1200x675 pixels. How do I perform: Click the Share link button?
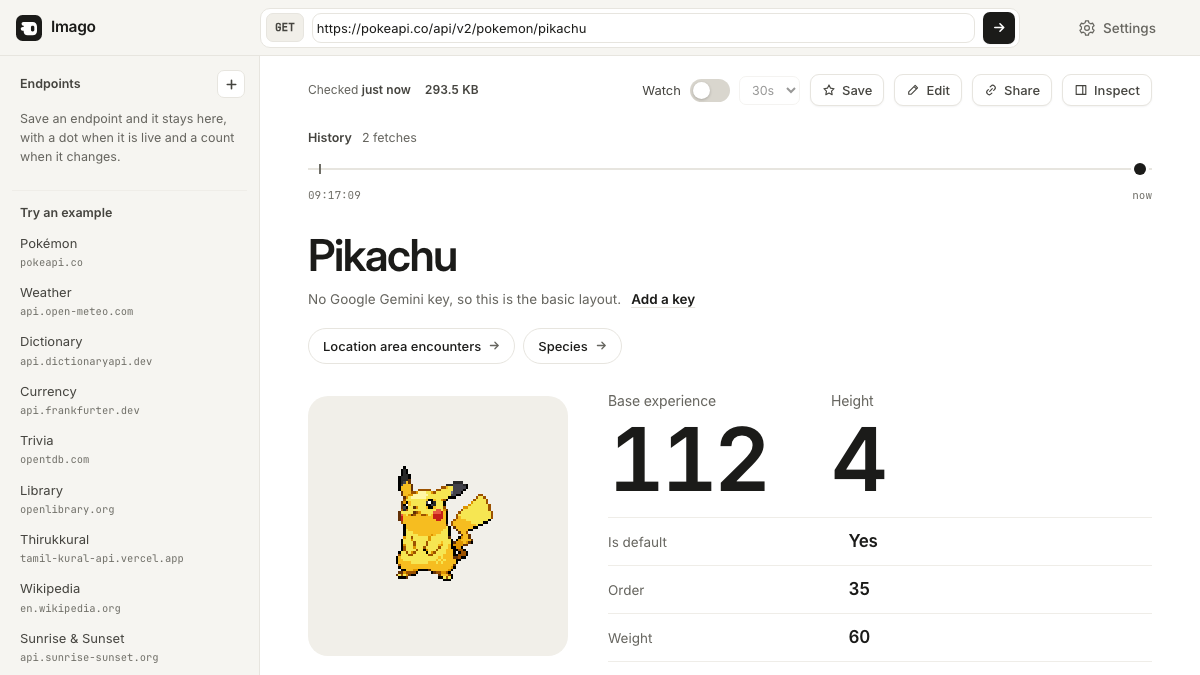[x=1012, y=90]
